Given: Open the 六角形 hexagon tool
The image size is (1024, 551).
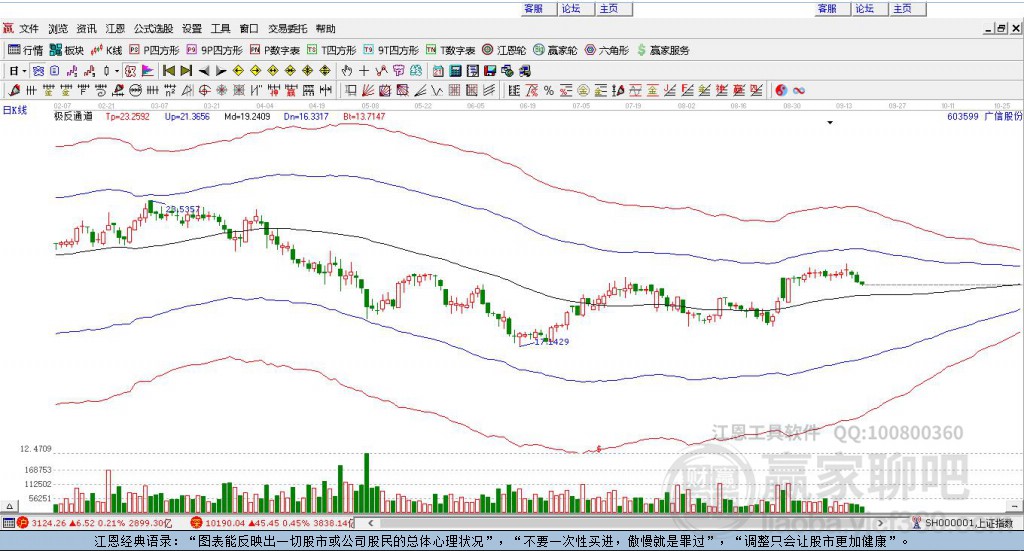Looking at the screenshot, I should point(607,50).
